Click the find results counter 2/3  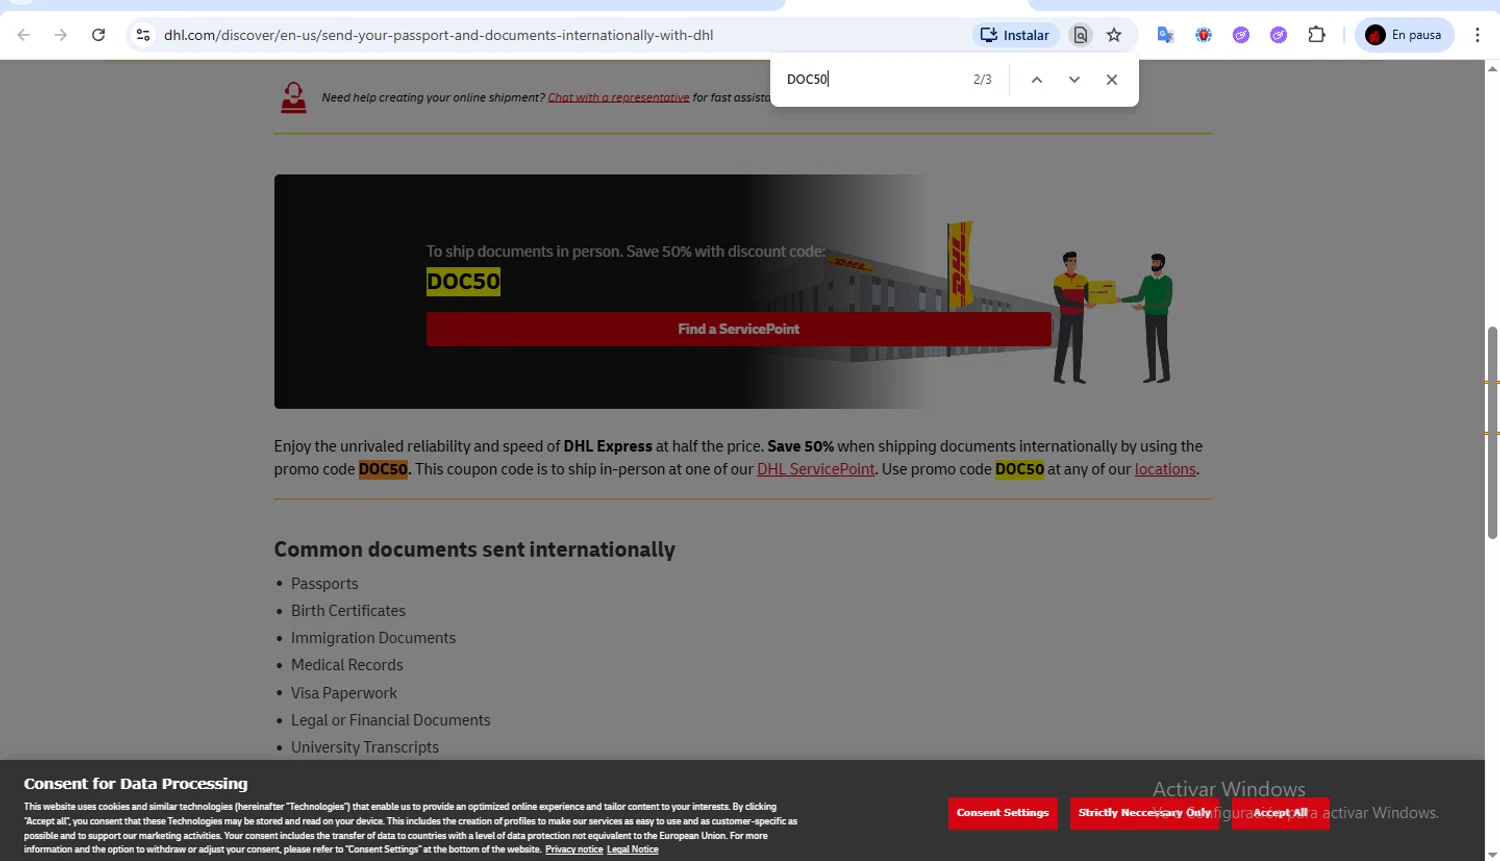click(982, 79)
